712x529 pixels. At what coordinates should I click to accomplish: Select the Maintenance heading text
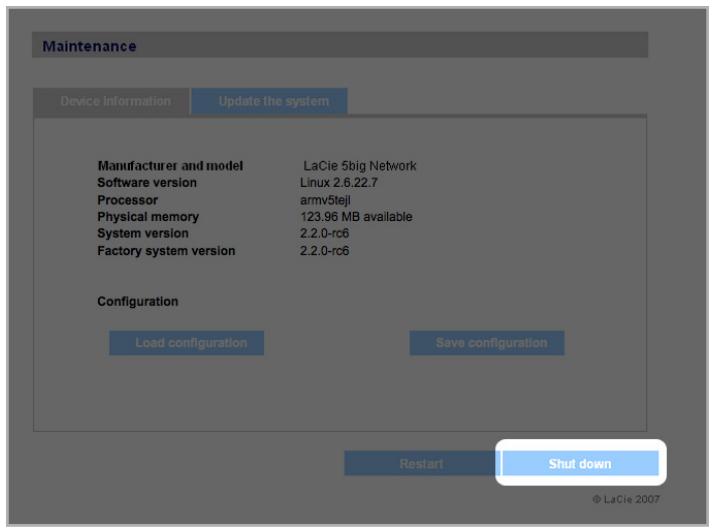click(x=89, y=46)
